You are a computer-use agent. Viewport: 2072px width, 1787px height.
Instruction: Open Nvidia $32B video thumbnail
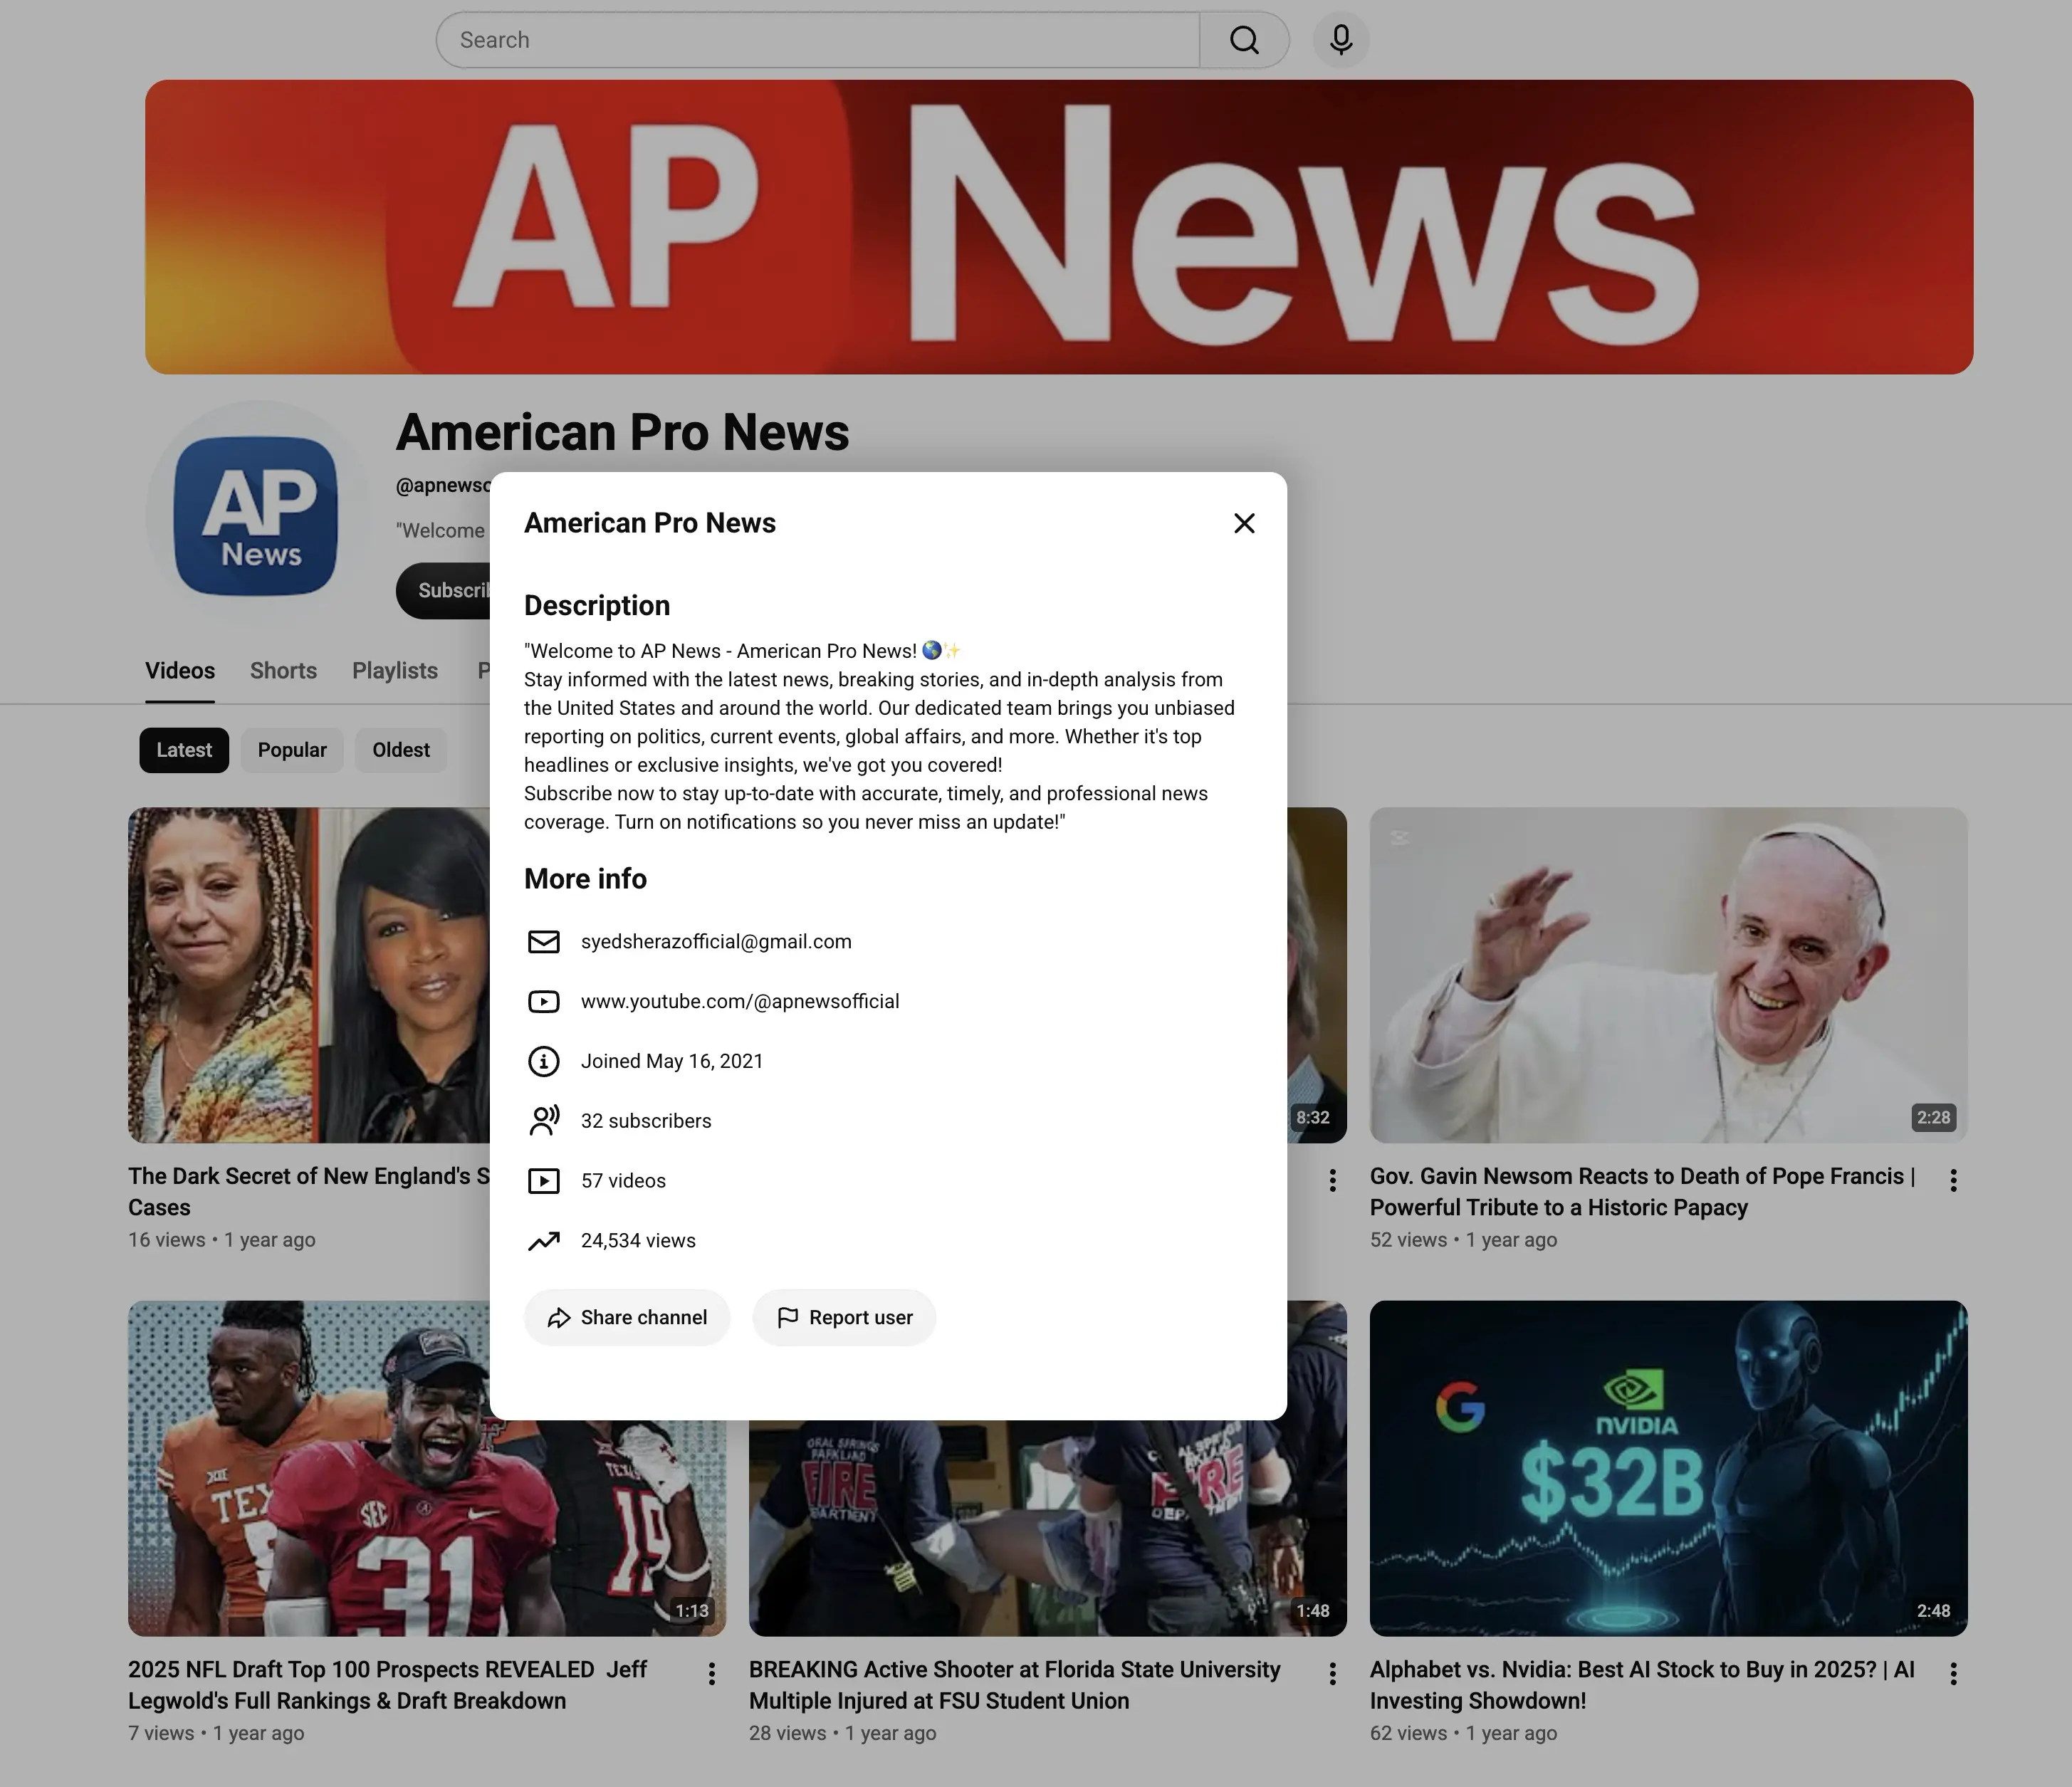coord(1668,1468)
